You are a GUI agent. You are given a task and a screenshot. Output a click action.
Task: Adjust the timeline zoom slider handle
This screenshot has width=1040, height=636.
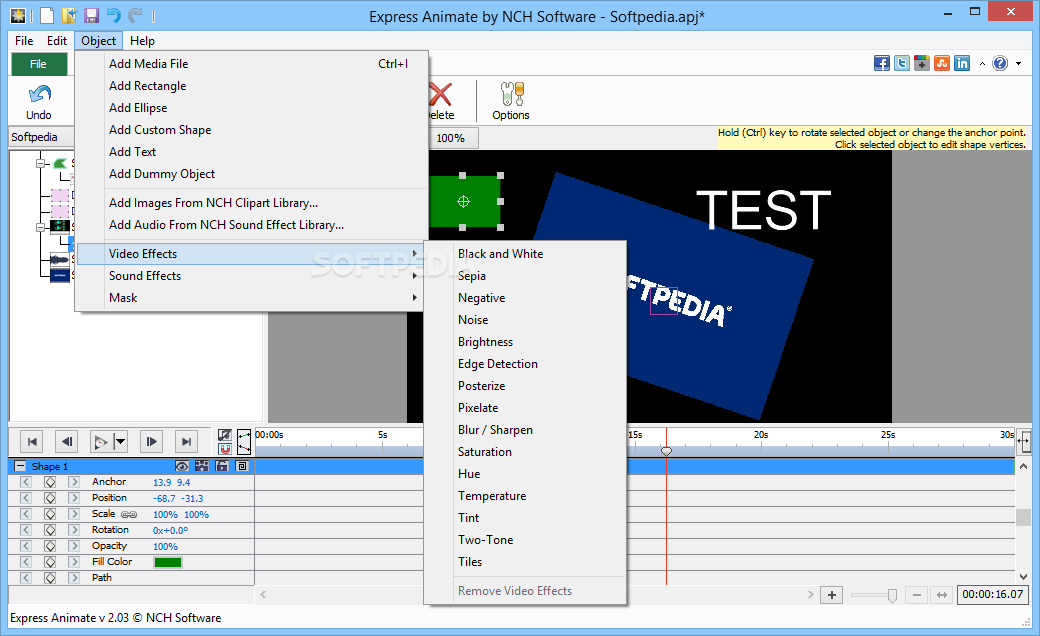click(892, 596)
